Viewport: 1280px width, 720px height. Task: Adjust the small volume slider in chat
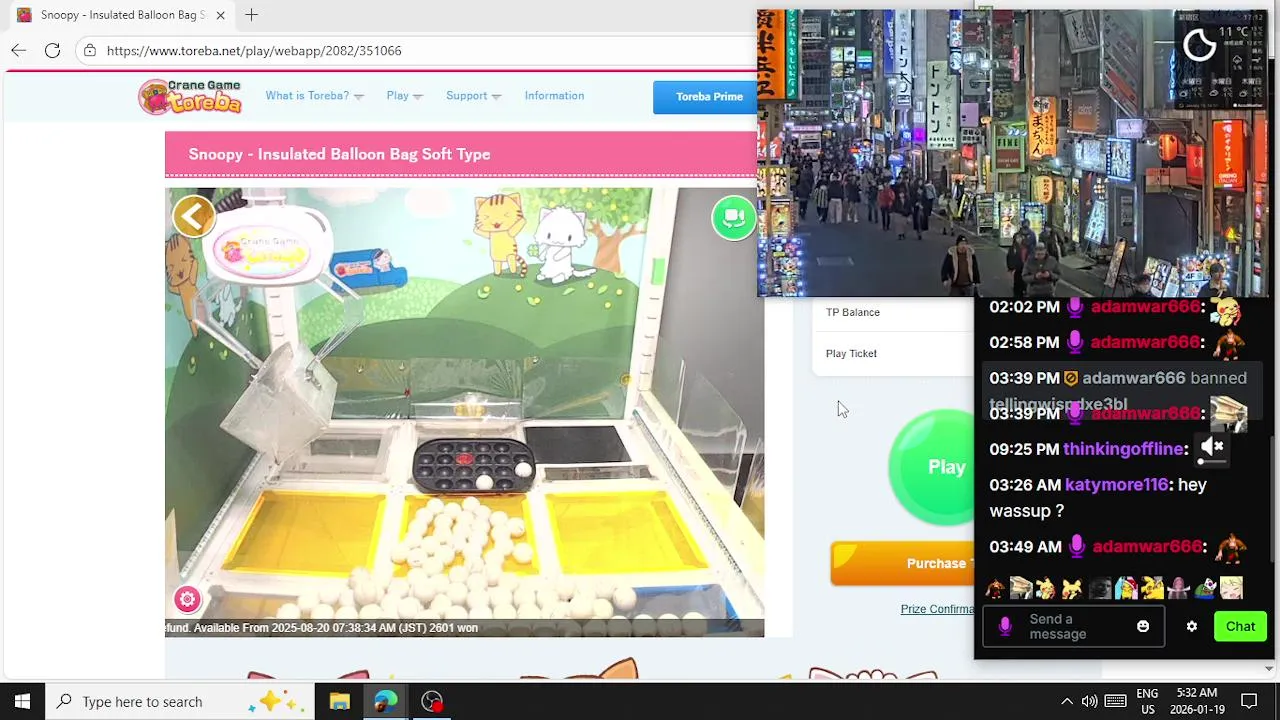click(x=1212, y=461)
